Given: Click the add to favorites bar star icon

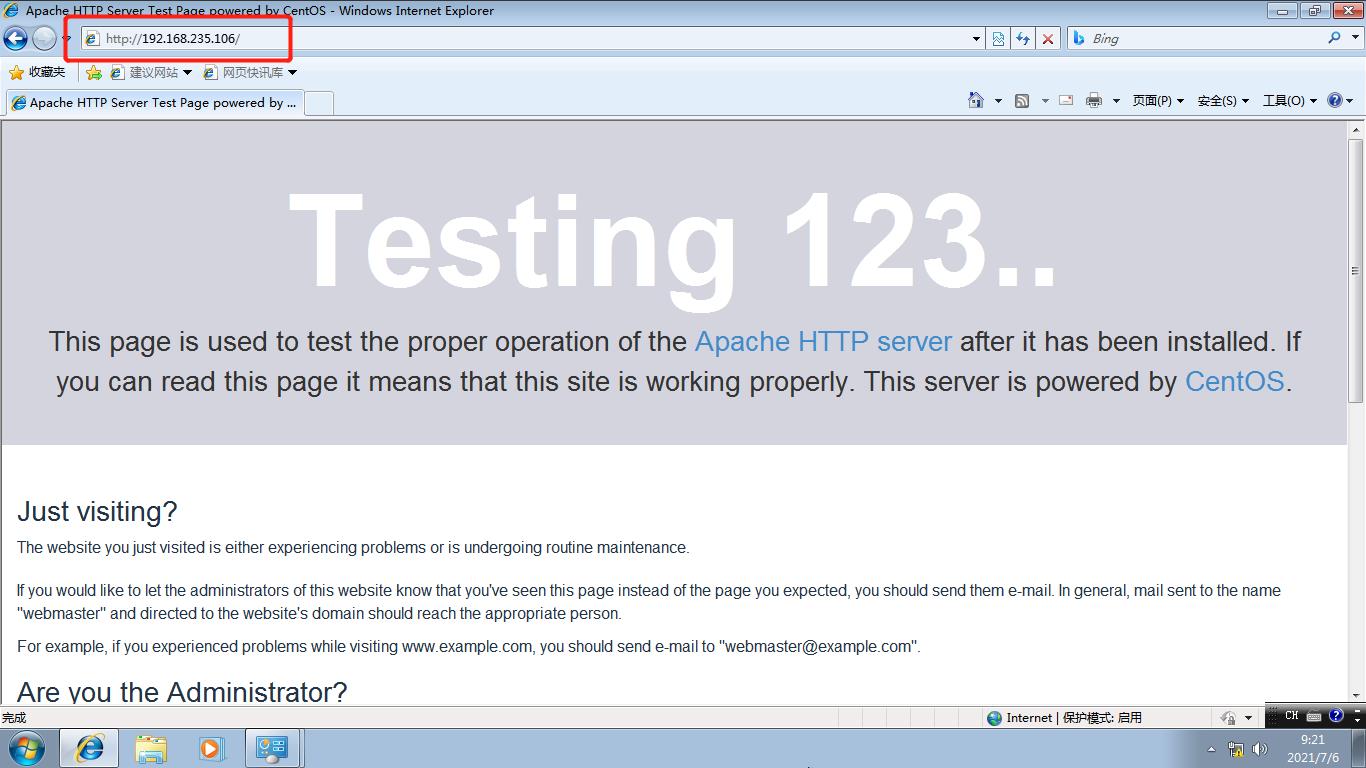Looking at the screenshot, I should pos(93,72).
